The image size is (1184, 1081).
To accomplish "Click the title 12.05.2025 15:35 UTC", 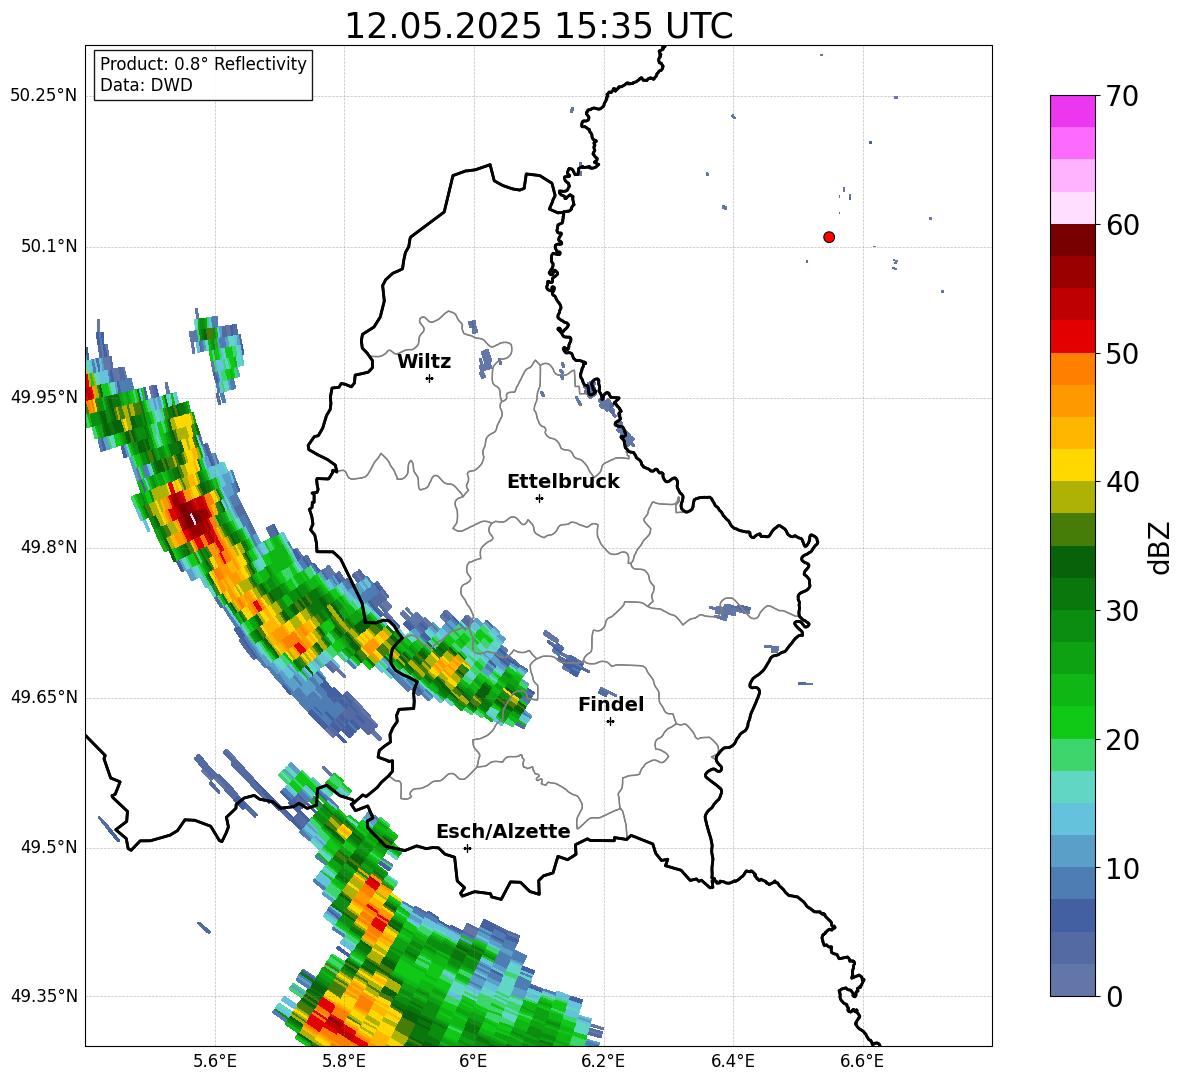I will [x=538, y=26].
